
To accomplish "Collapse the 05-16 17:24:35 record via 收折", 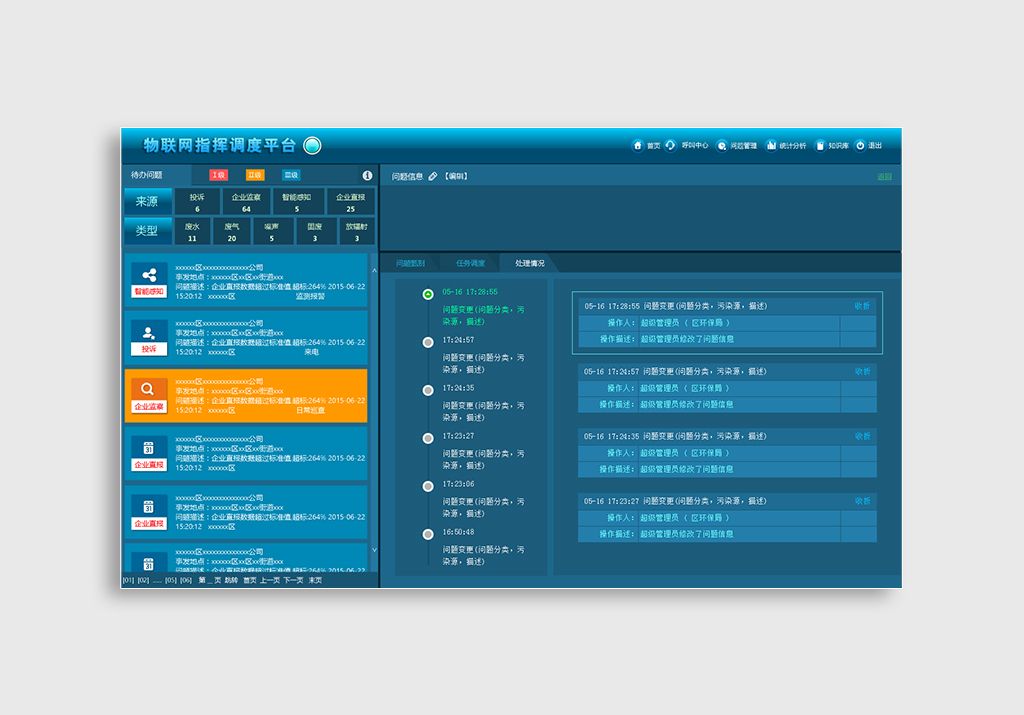I will point(862,436).
